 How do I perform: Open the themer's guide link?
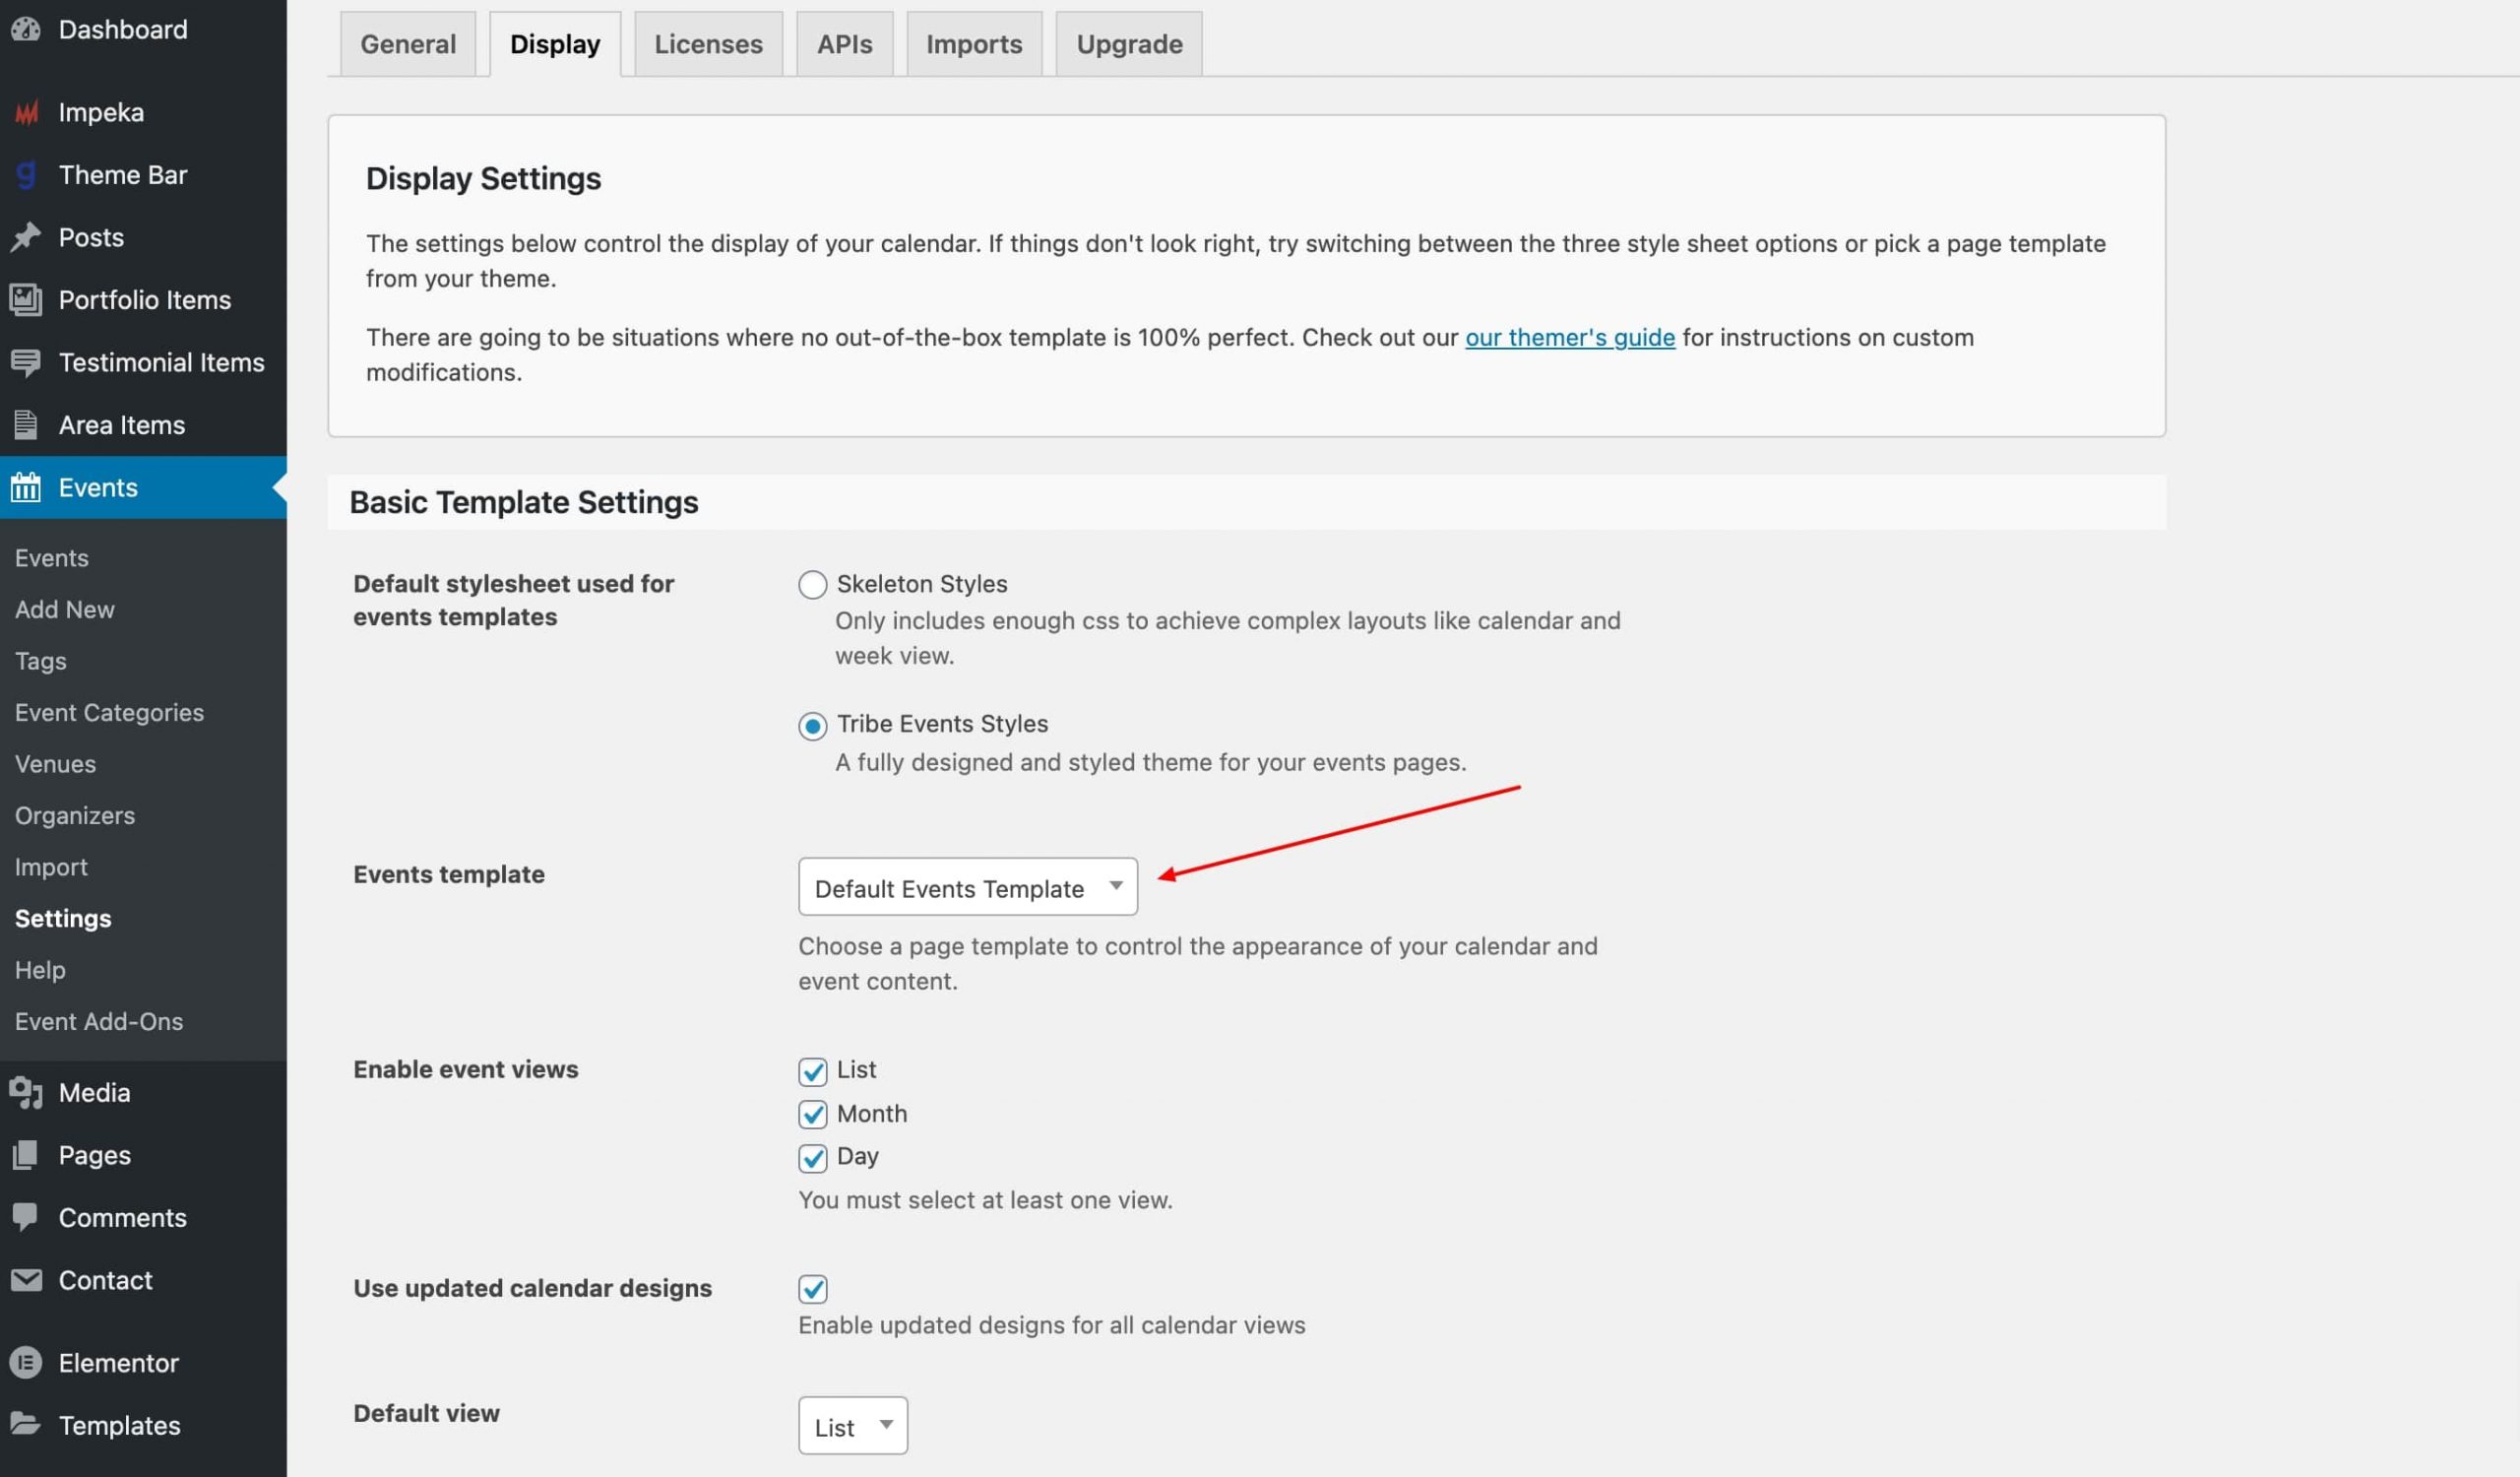1569,337
